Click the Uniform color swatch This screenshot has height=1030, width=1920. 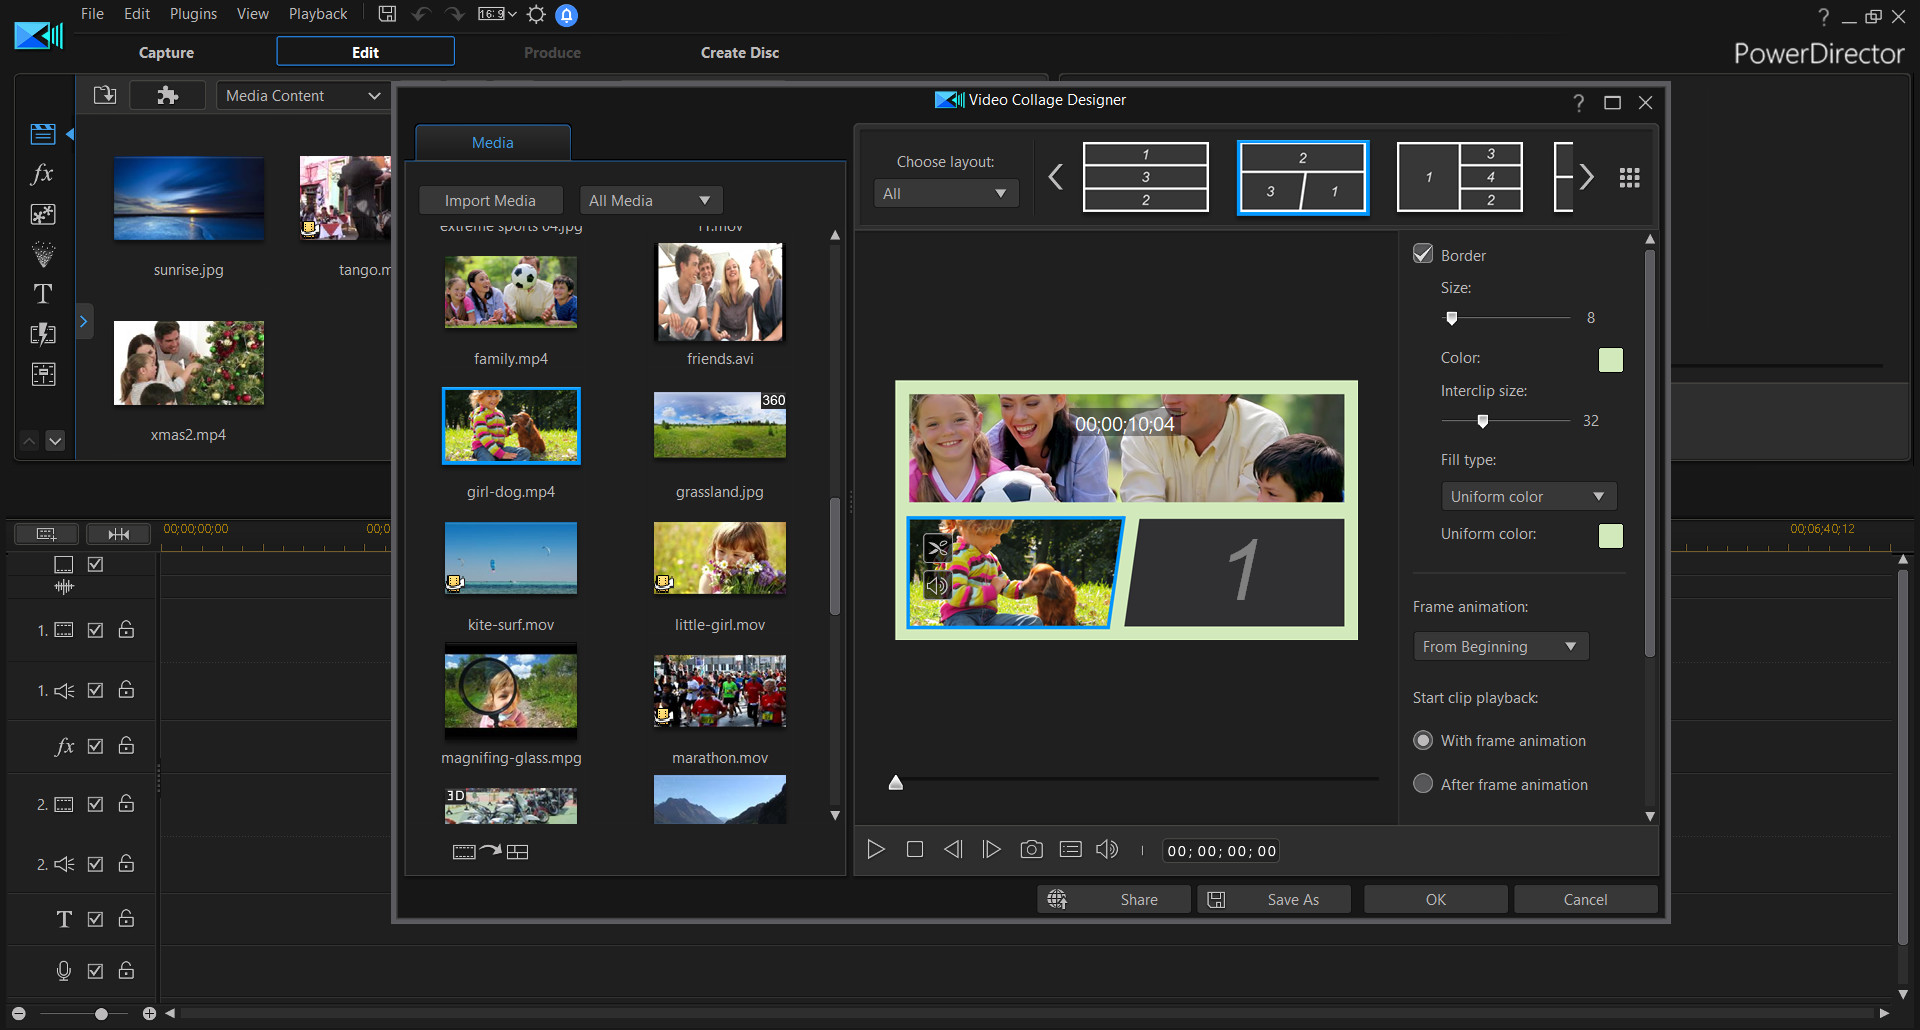[x=1610, y=535]
